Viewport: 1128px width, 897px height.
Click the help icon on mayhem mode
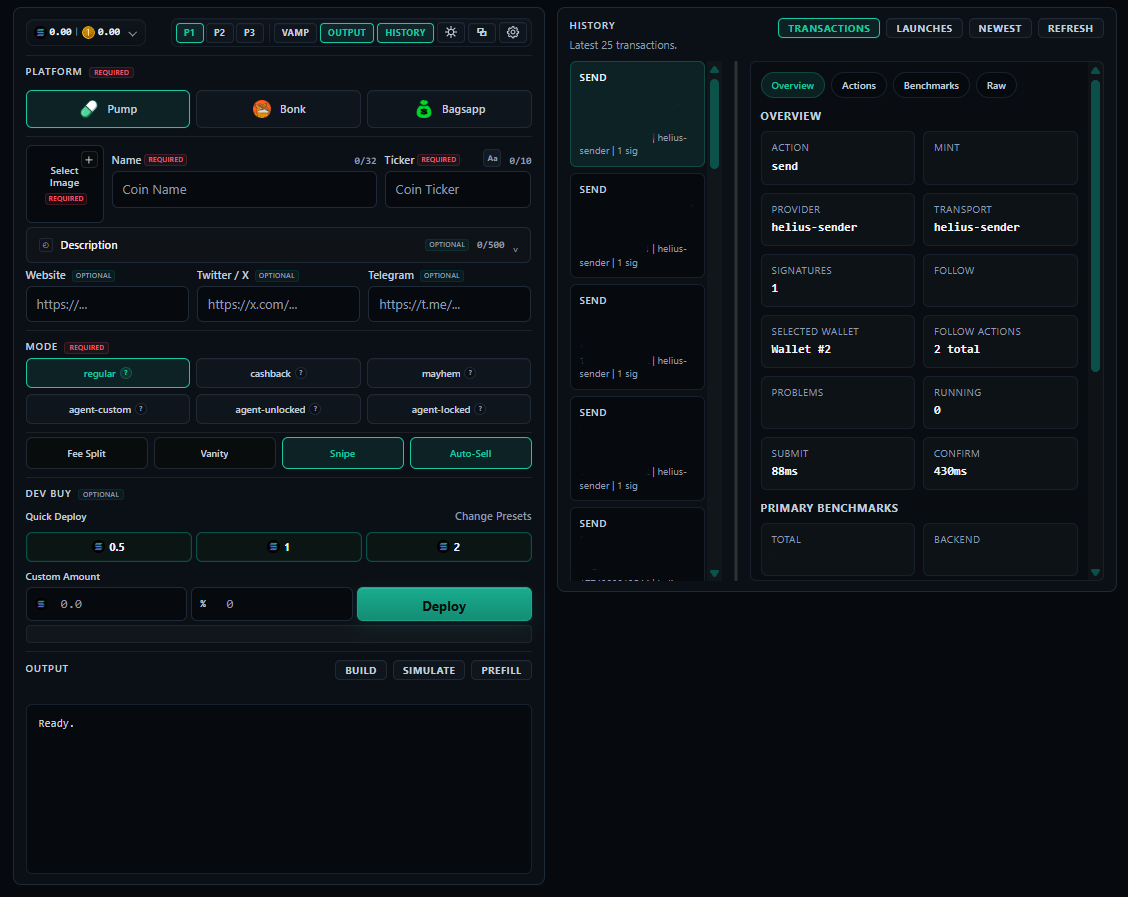coord(470,373)
